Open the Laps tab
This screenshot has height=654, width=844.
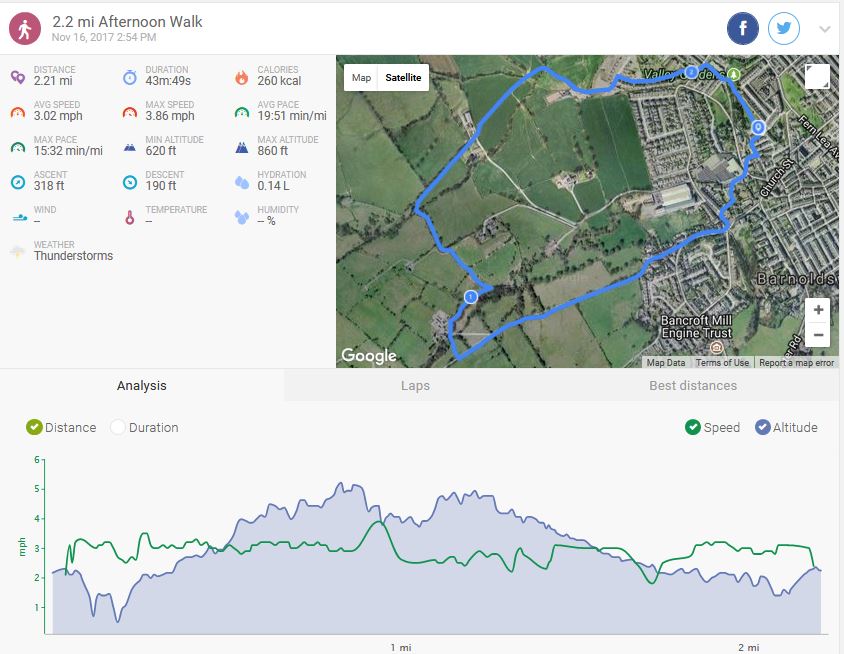[x=415, y=386]
